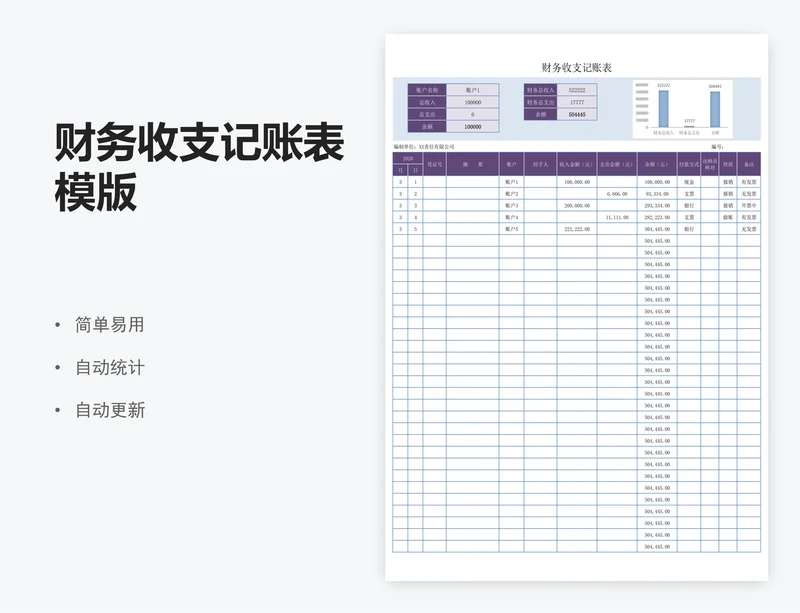Select the 账户1 value beside 账户名称
This screenshot has height=613, width=800.
pyautogui.click(x=472, y=90)
